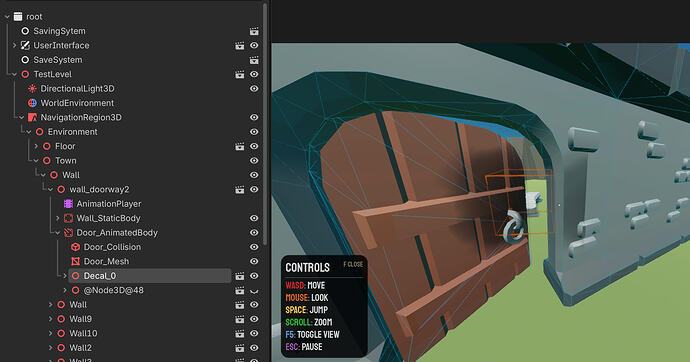Collapse the NavigationRegion3D node
The image size is (690, 362).
22,117
